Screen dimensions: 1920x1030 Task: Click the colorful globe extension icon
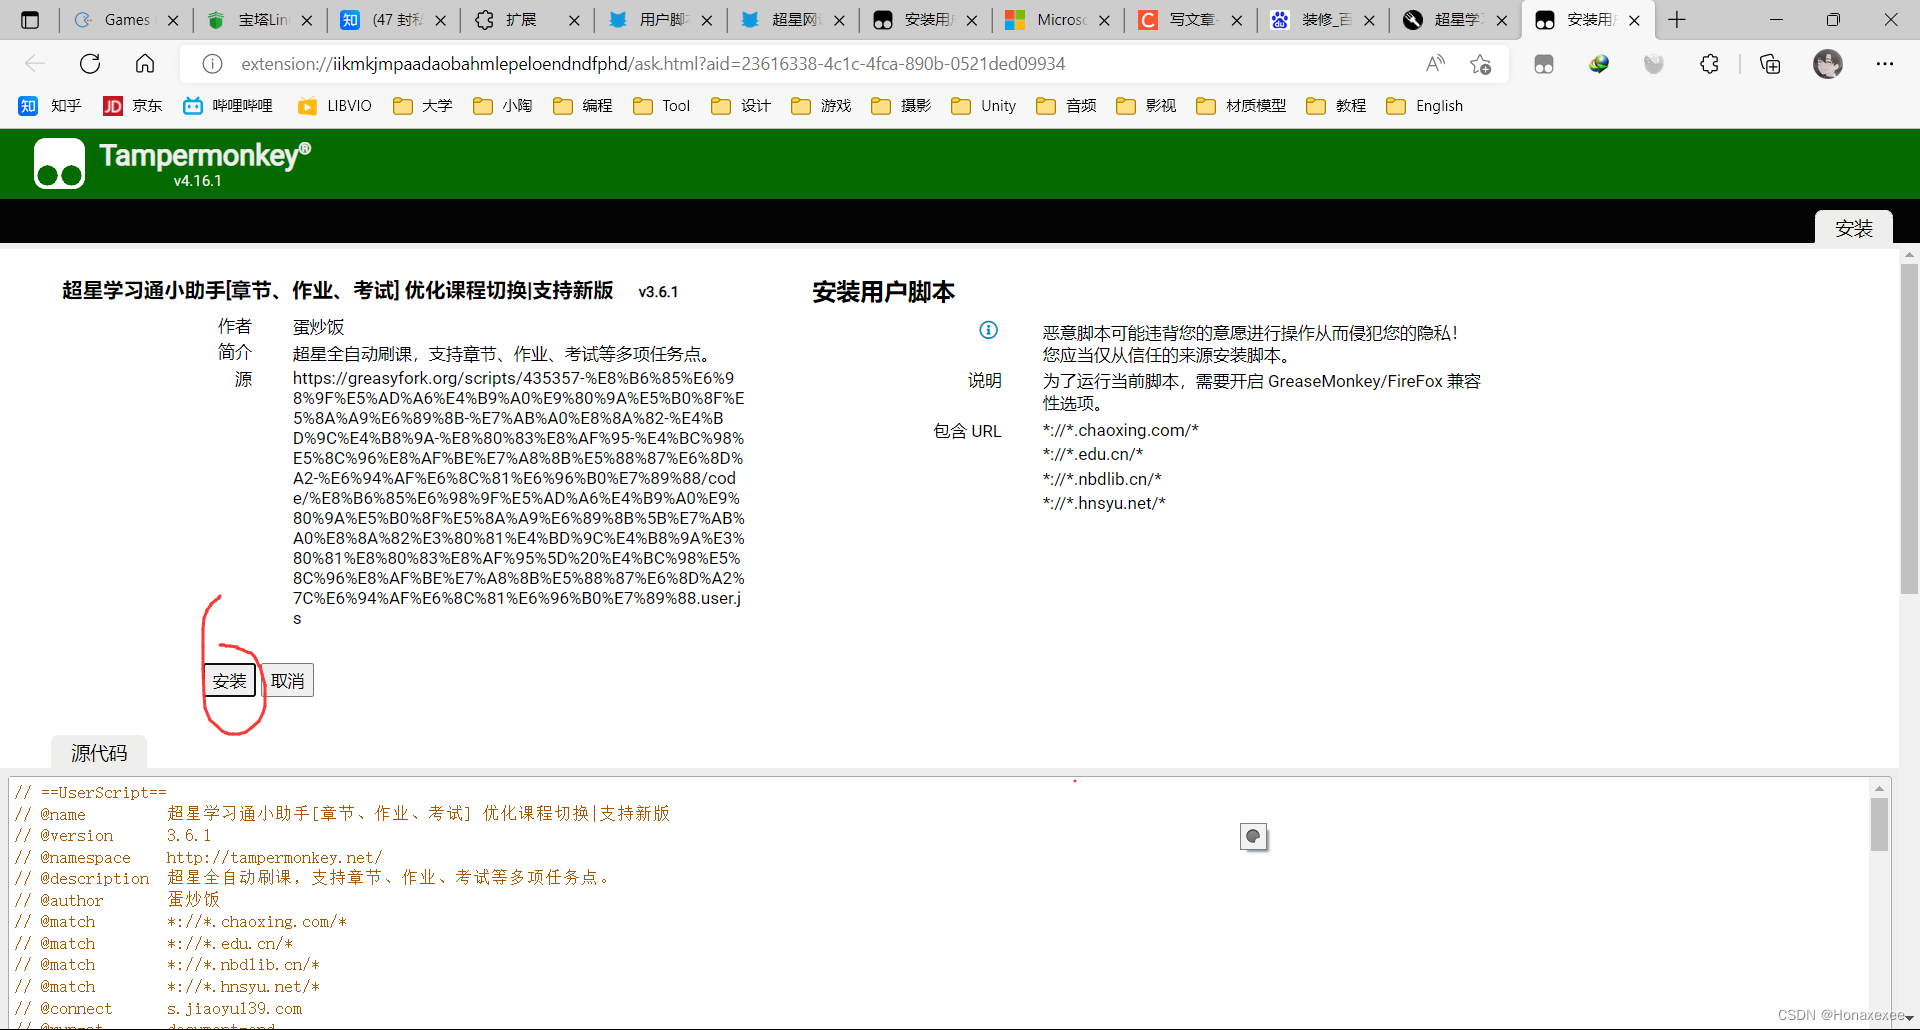1599,64
